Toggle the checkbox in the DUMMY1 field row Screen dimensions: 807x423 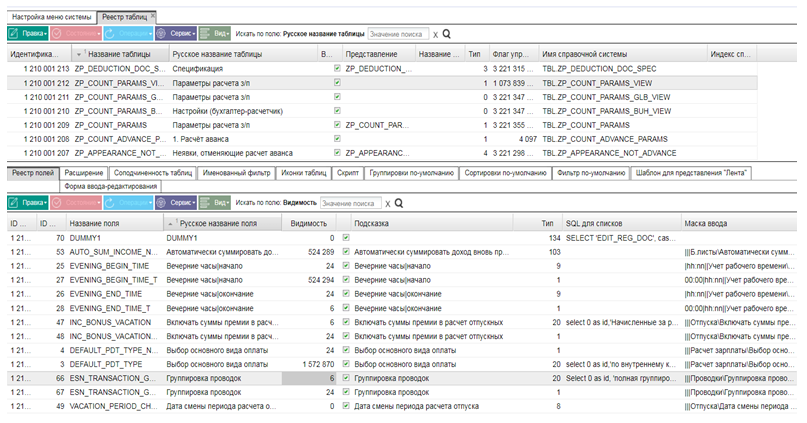point(346,238)
